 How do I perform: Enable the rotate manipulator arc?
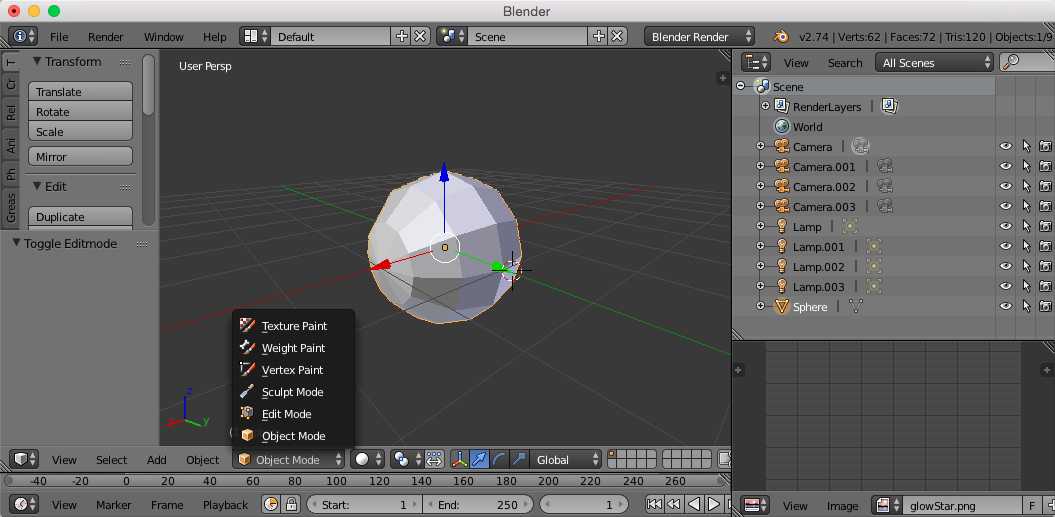(499, 460)
